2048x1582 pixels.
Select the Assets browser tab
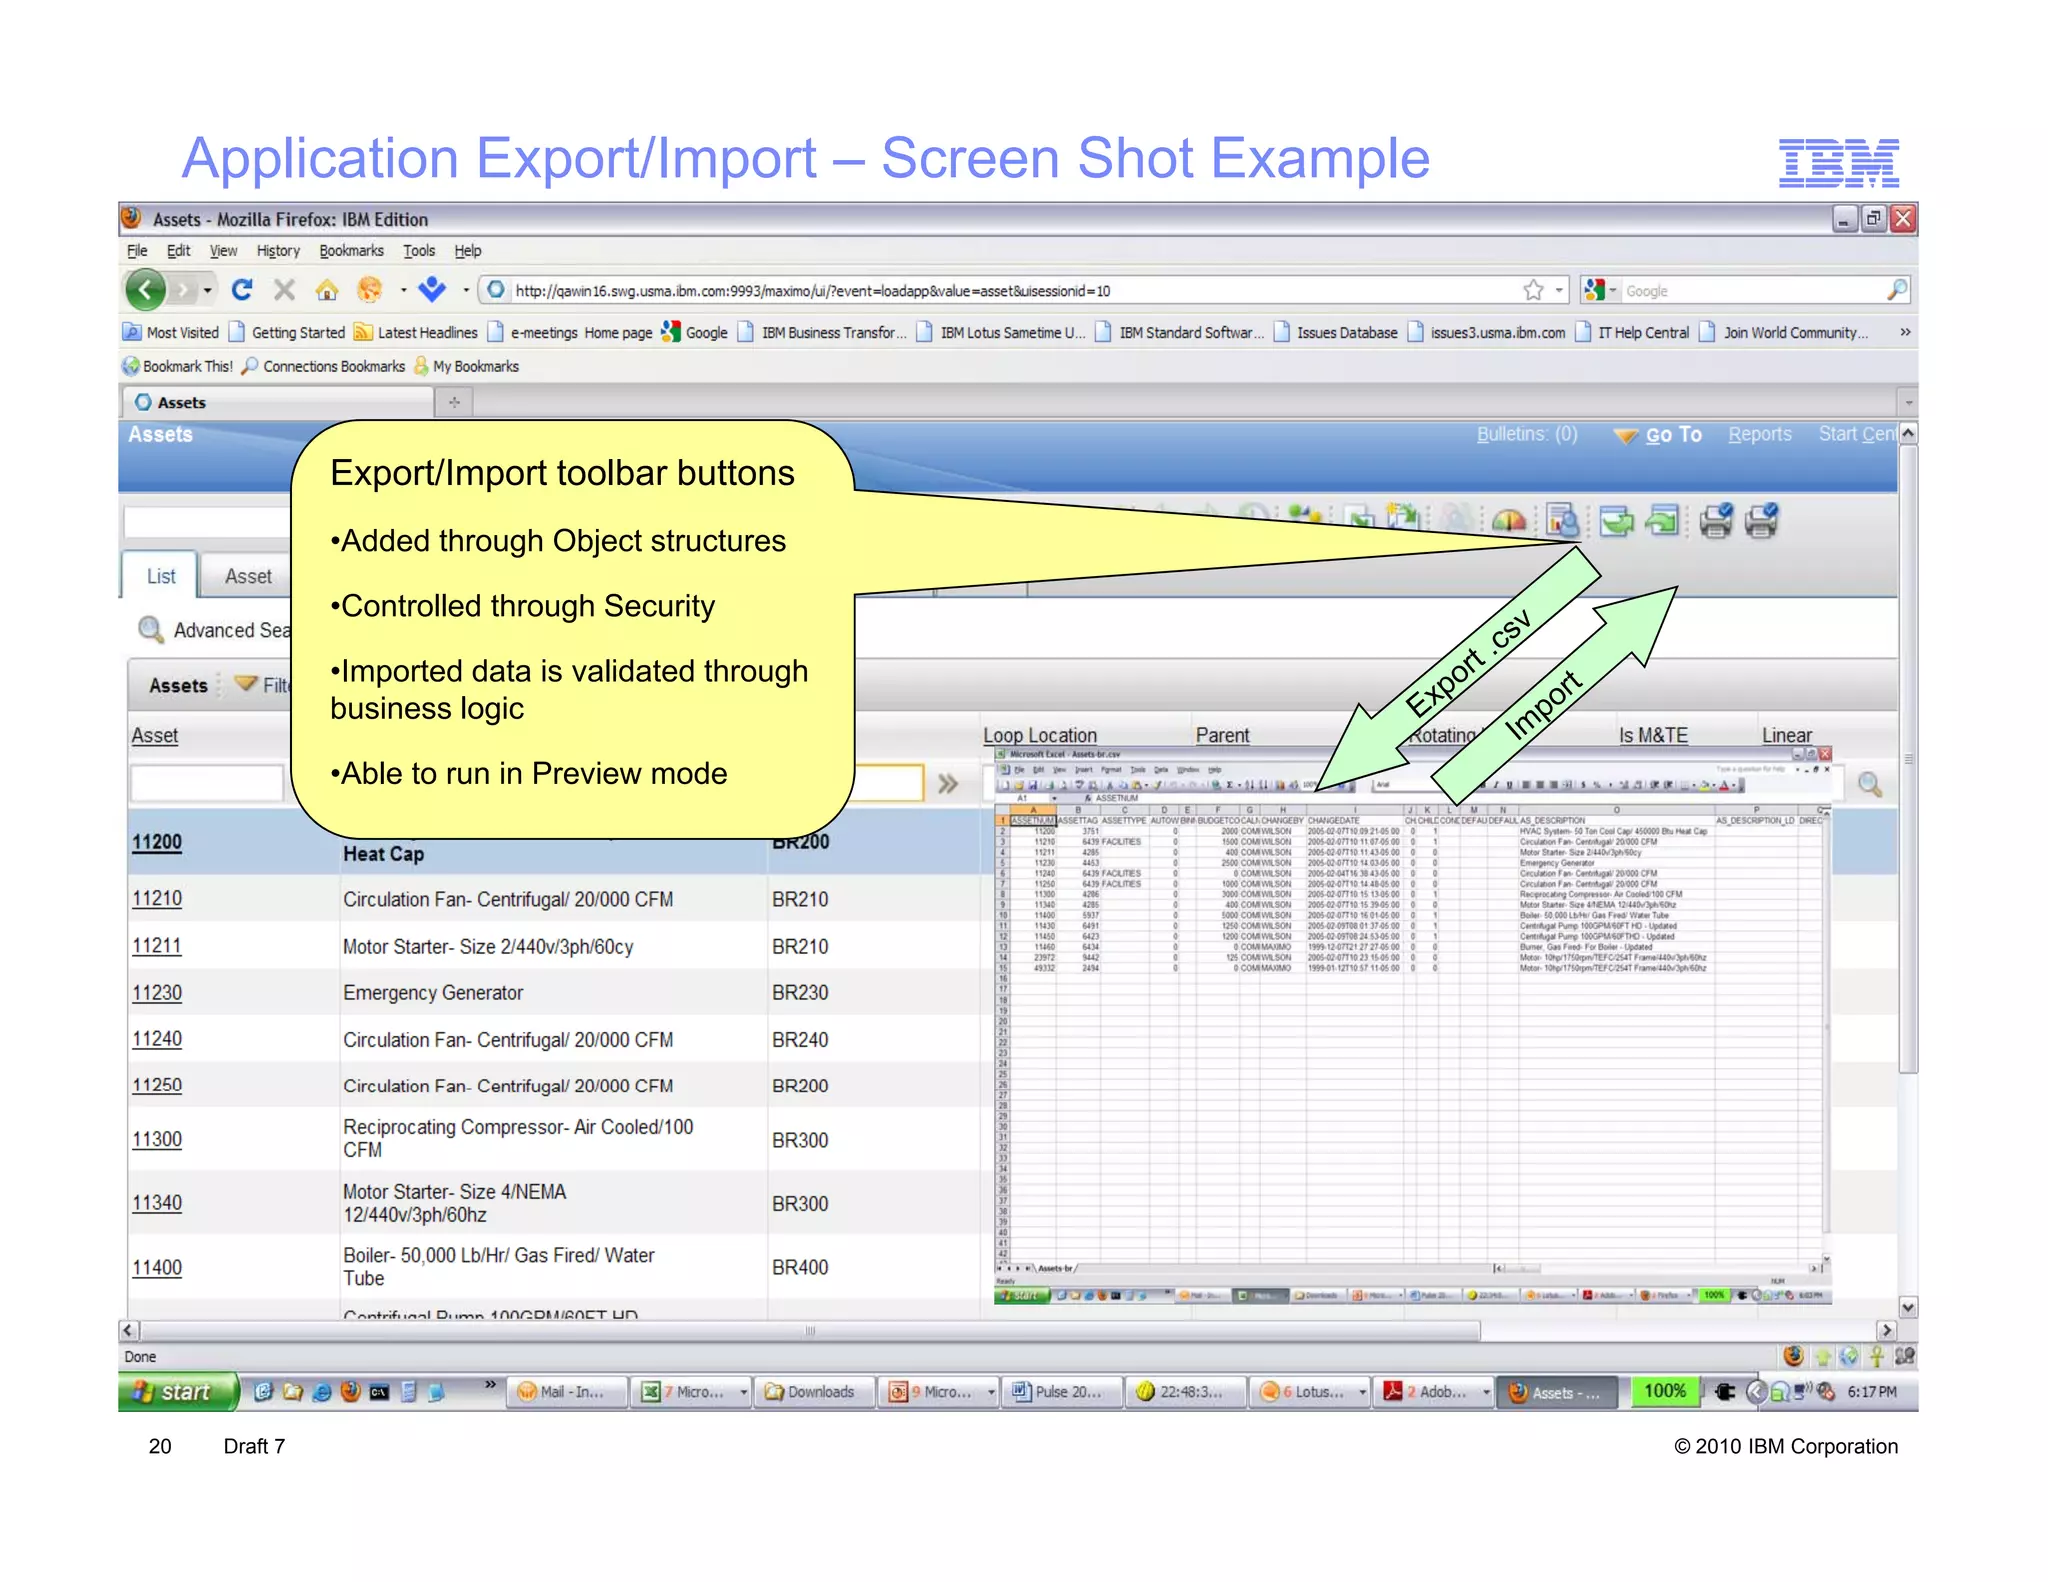pos(278,402)
